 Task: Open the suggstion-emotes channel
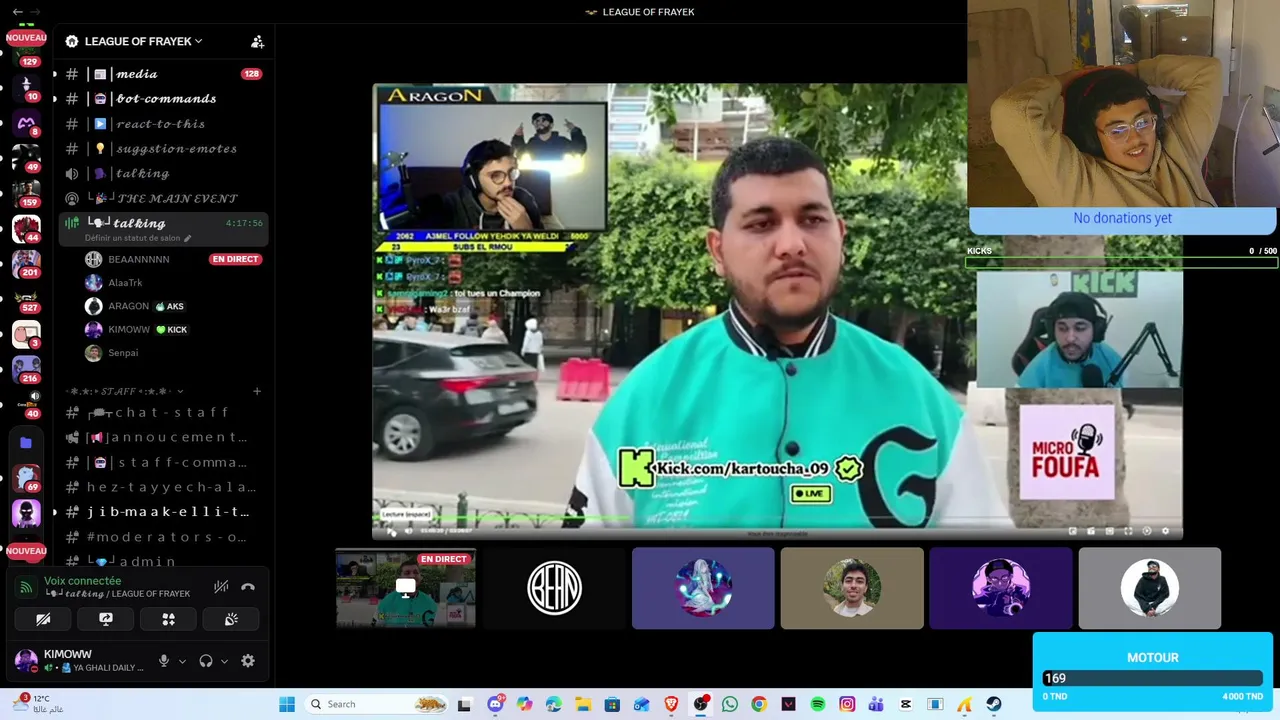[162, 149]
